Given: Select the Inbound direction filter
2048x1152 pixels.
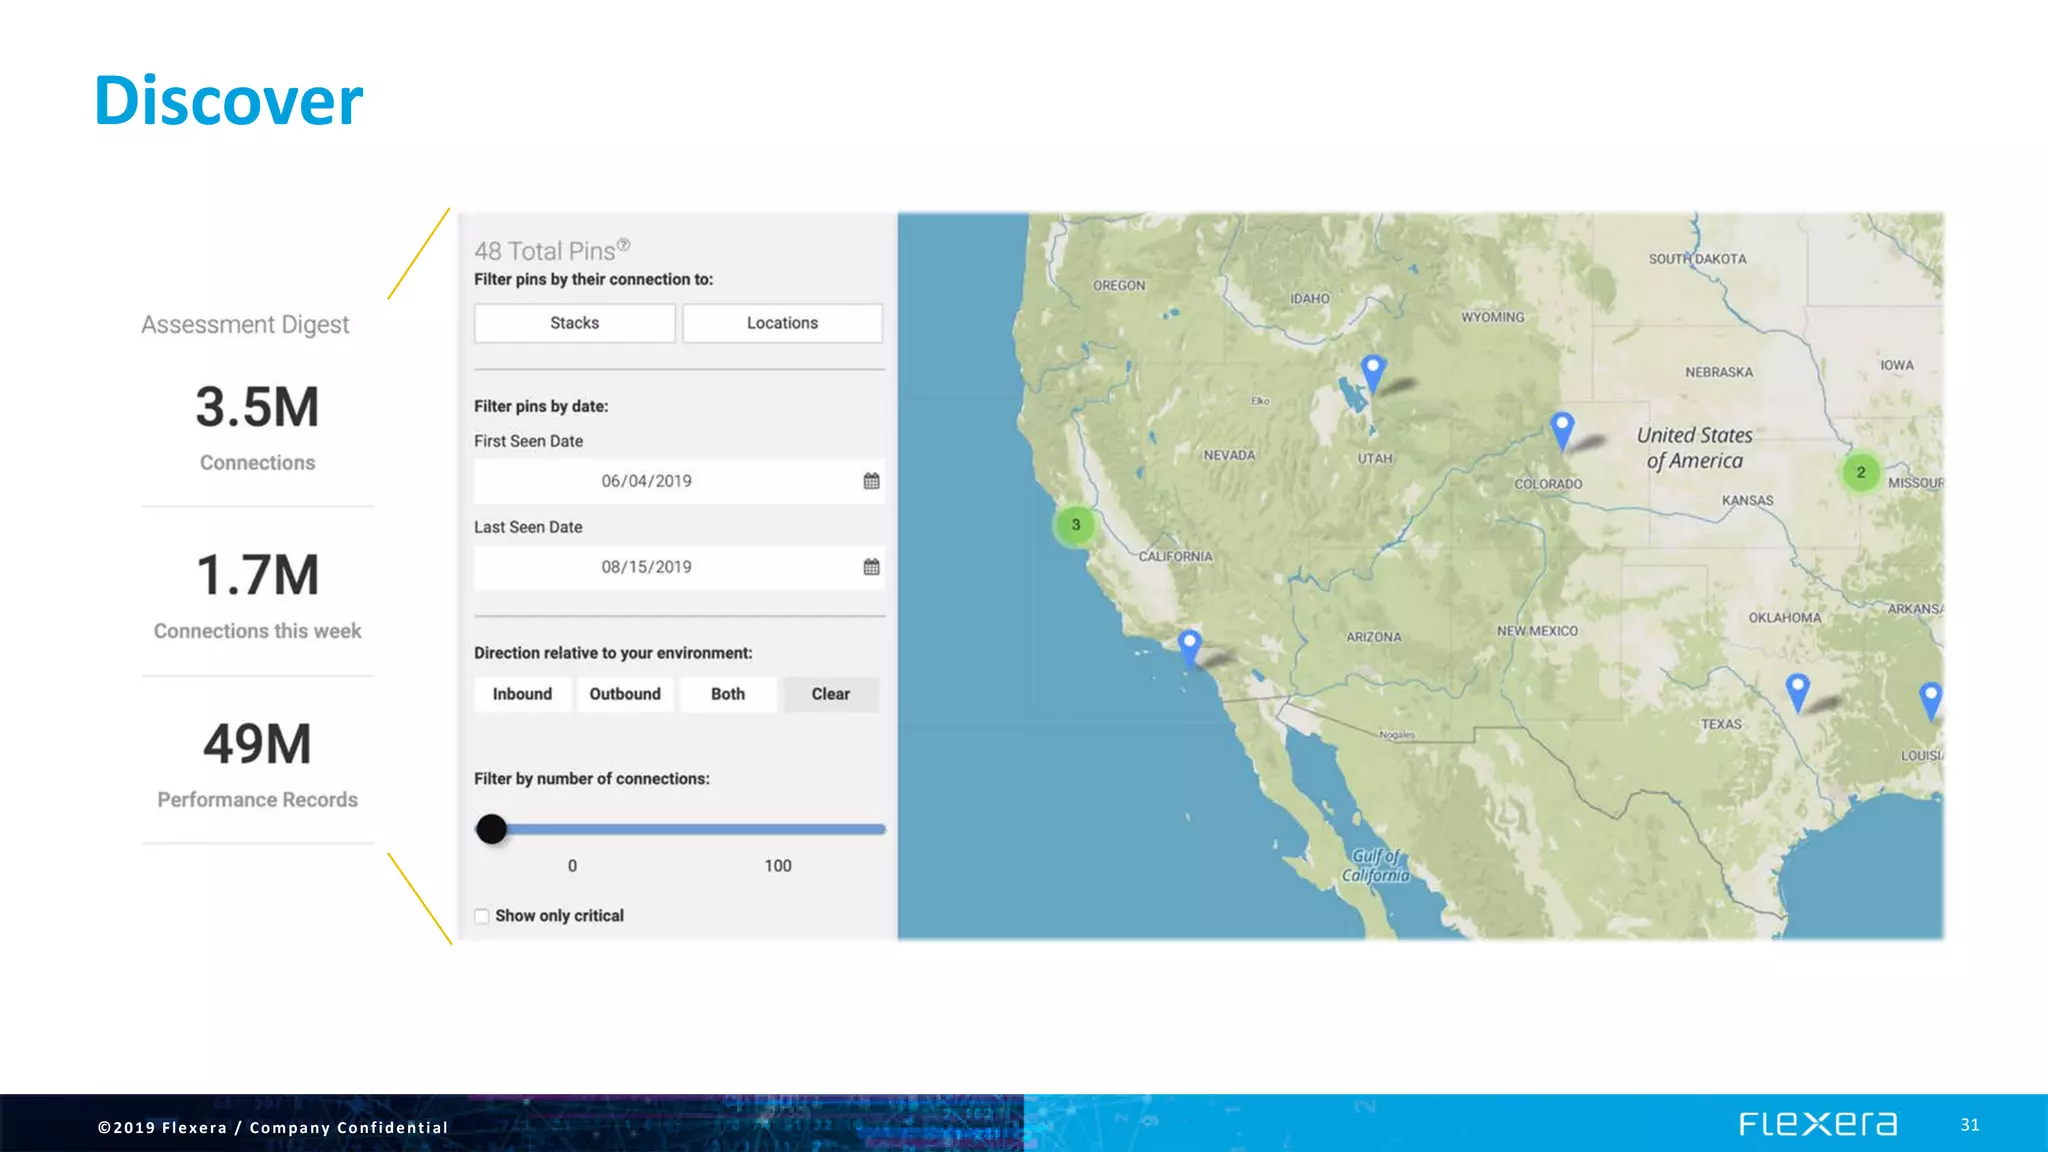Looking at the screenshot, I should [x=522, y=694].
